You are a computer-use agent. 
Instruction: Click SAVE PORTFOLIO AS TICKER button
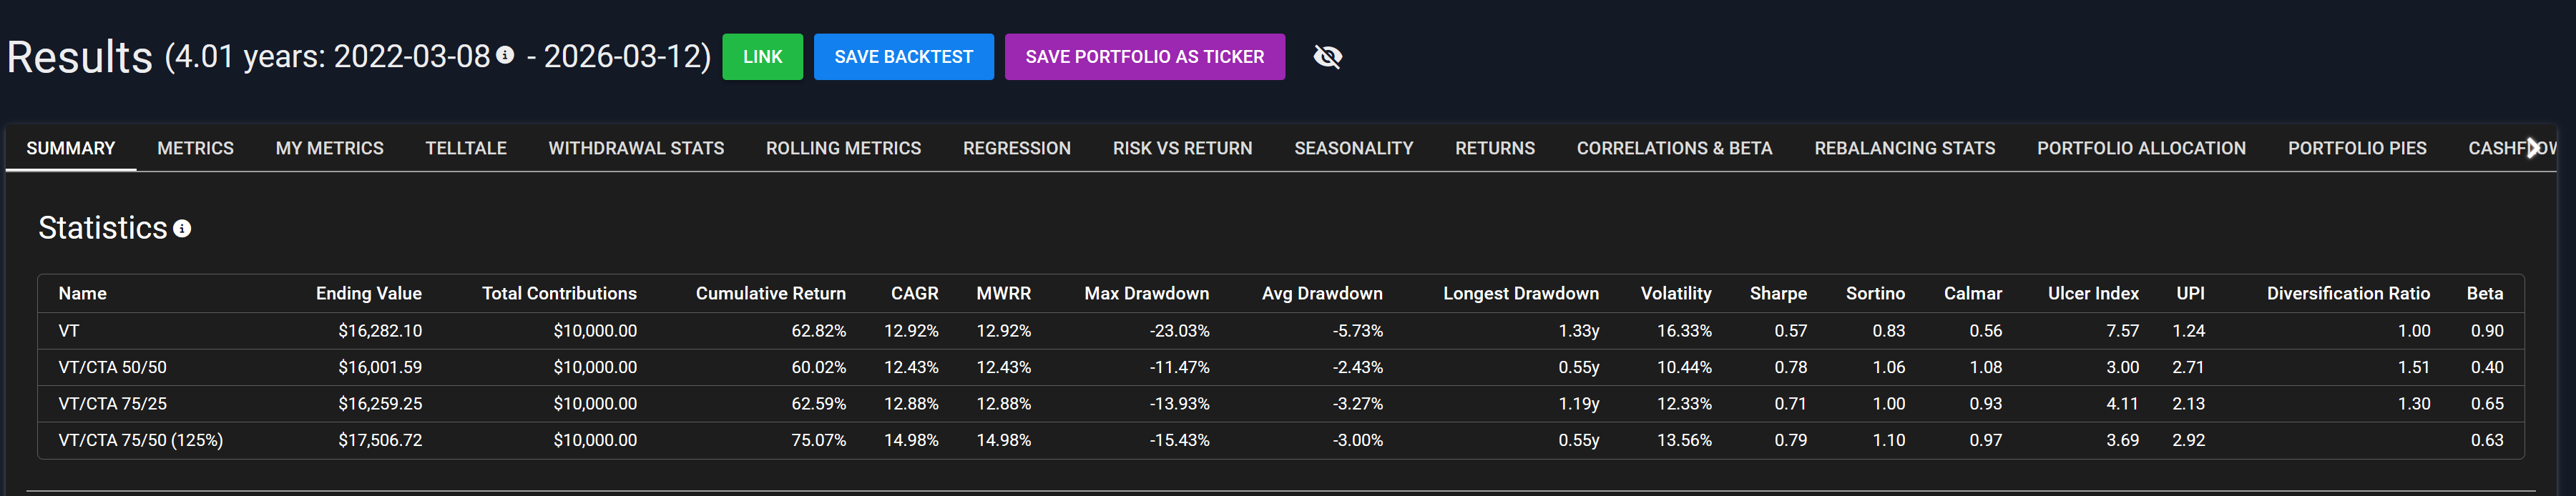[x=1144, y=57]
